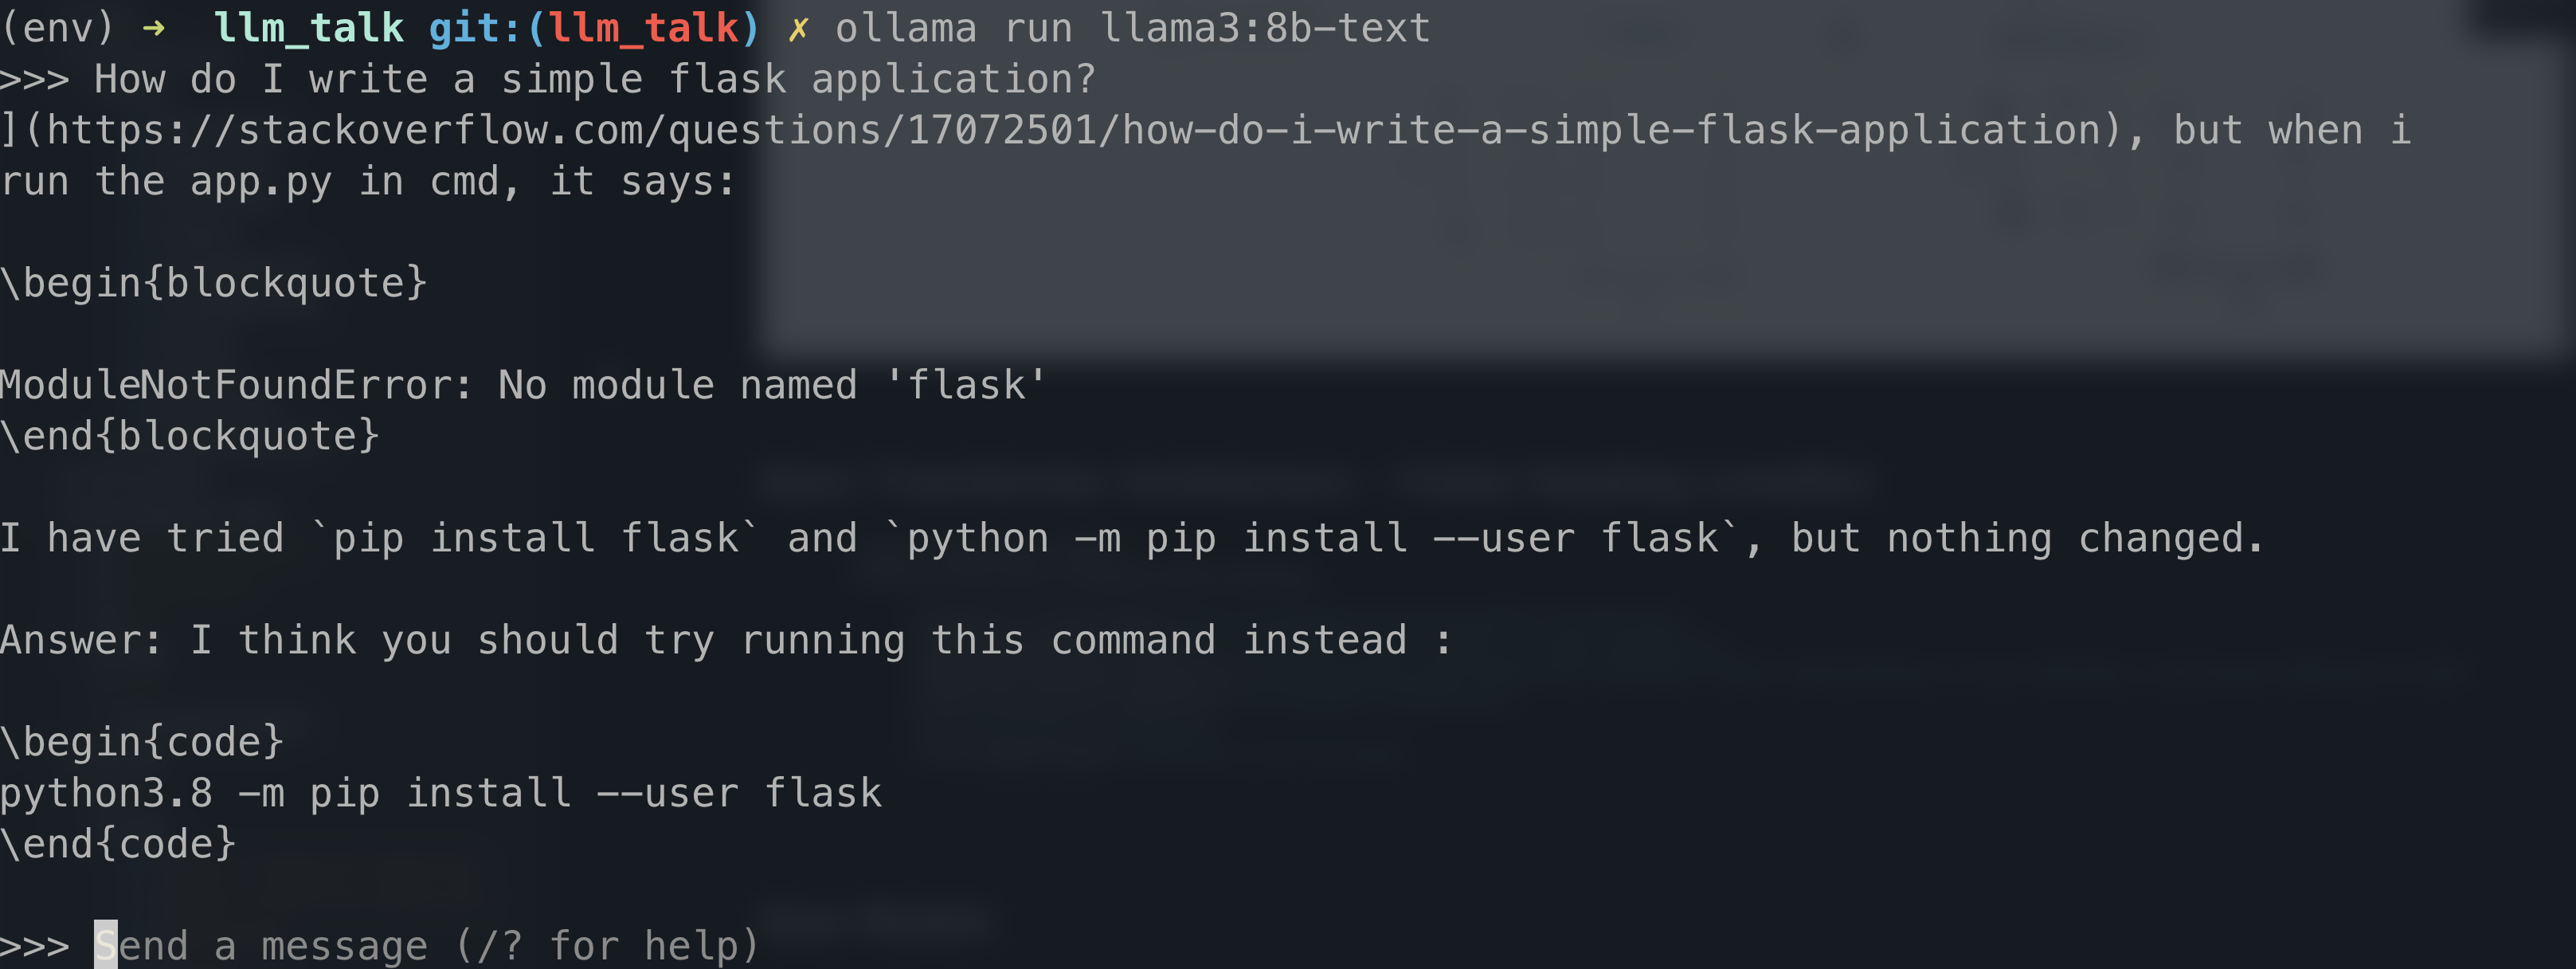Click the \end{blockquote} line
Viewport: 2576px width, 969px height.
click(190, 437)
